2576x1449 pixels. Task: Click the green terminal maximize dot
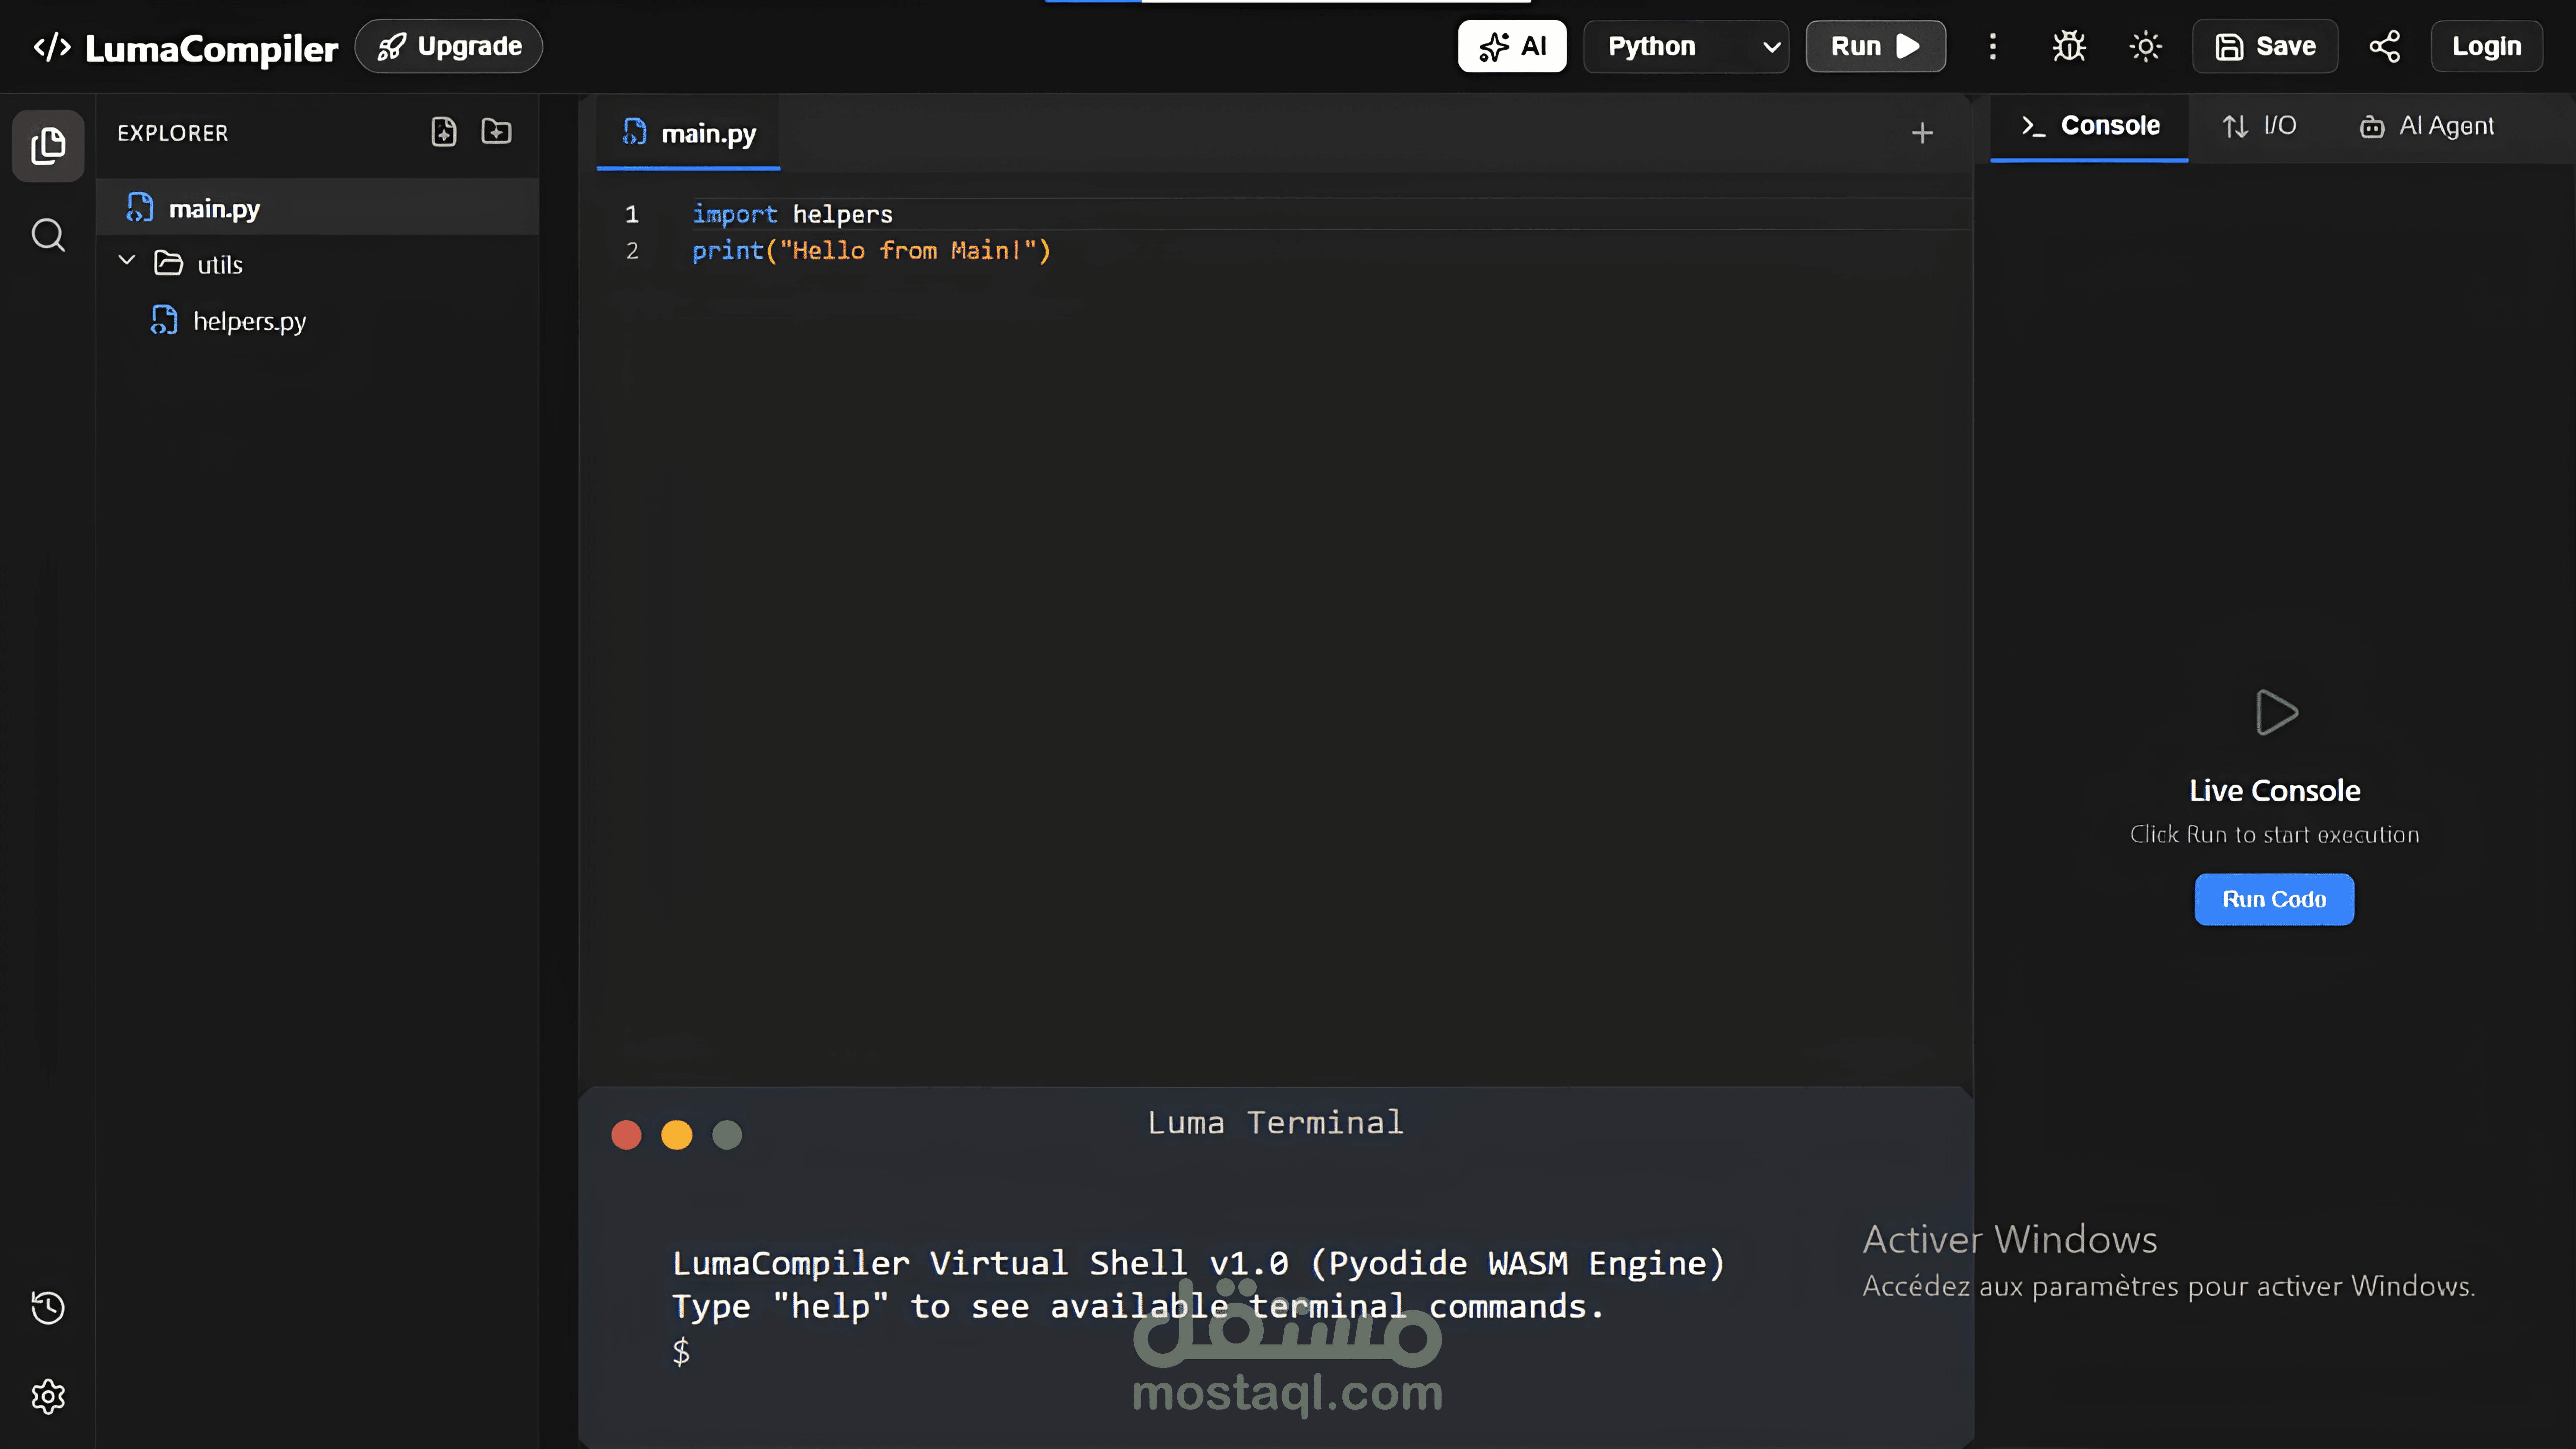coord(727,1135)
